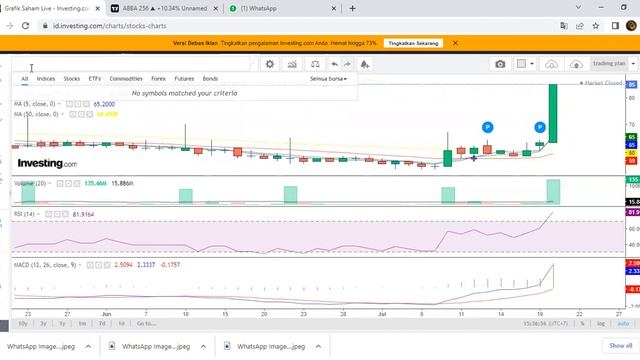The width and height of the screenshot is (640, 360).
Task: Click the second P marker near 19
Action: (540, 127)
